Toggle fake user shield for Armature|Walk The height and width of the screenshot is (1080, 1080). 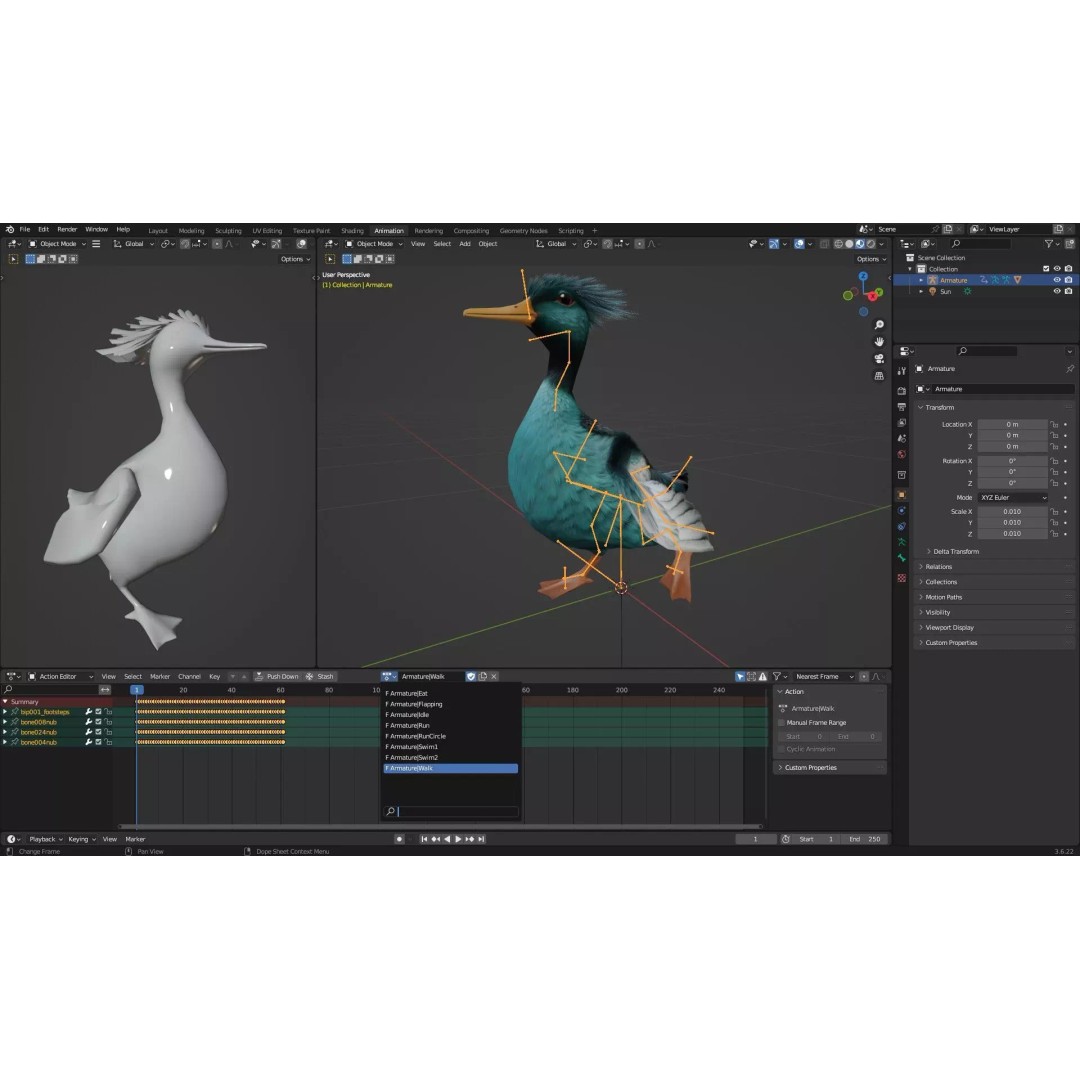[x=471, y=676]
